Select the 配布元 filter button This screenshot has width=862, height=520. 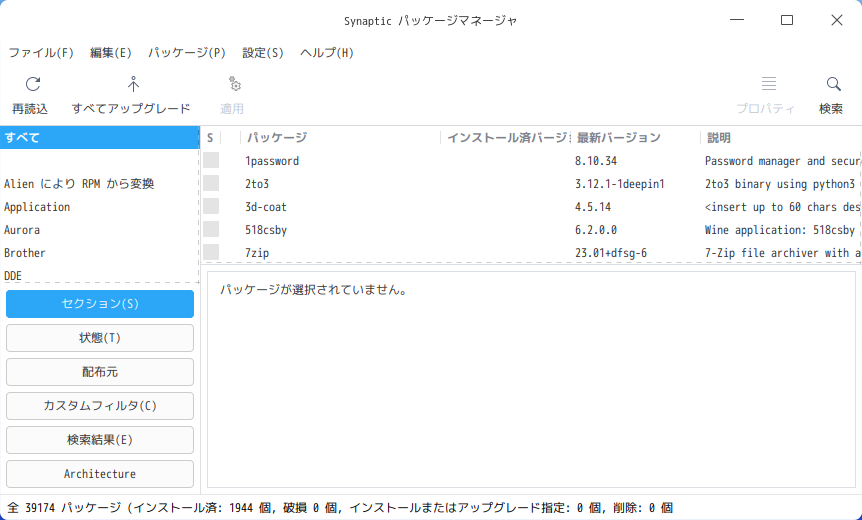coord(100,372)
